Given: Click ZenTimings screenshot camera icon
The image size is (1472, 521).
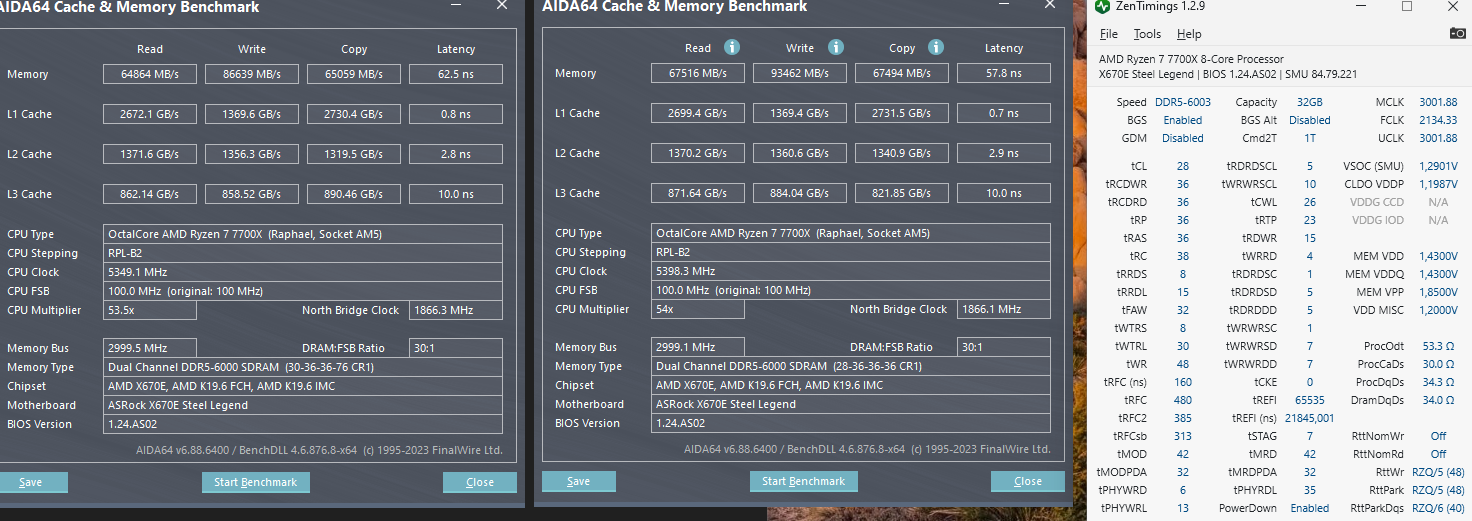Looking at the screenshot, I should tap(1457, 34).
